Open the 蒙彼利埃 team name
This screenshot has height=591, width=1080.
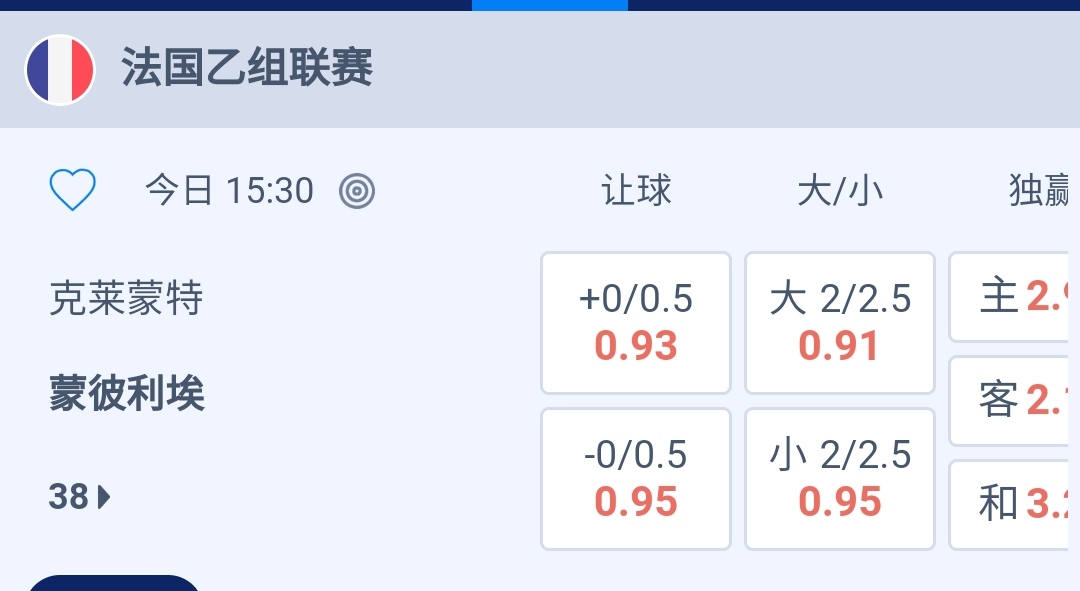tap(127, 394)
